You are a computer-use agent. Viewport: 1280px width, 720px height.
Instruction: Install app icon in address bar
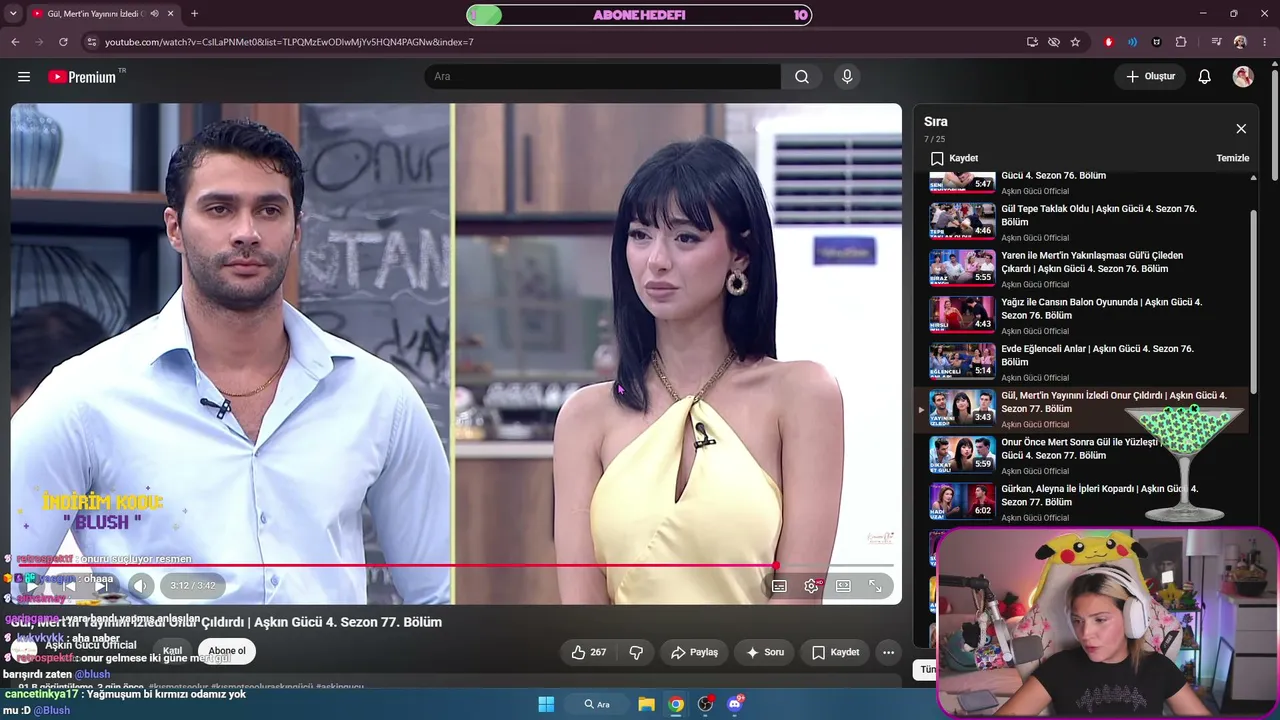[1032, 42]
